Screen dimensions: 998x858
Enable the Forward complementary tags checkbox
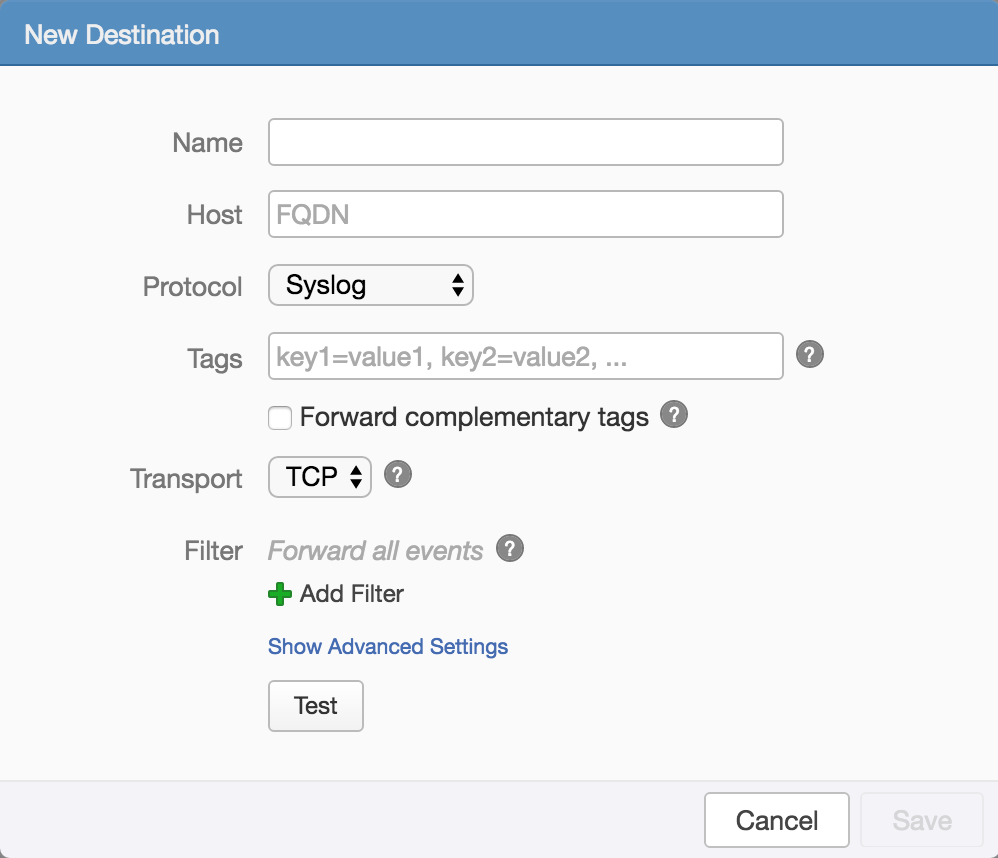tap(280, 418)
